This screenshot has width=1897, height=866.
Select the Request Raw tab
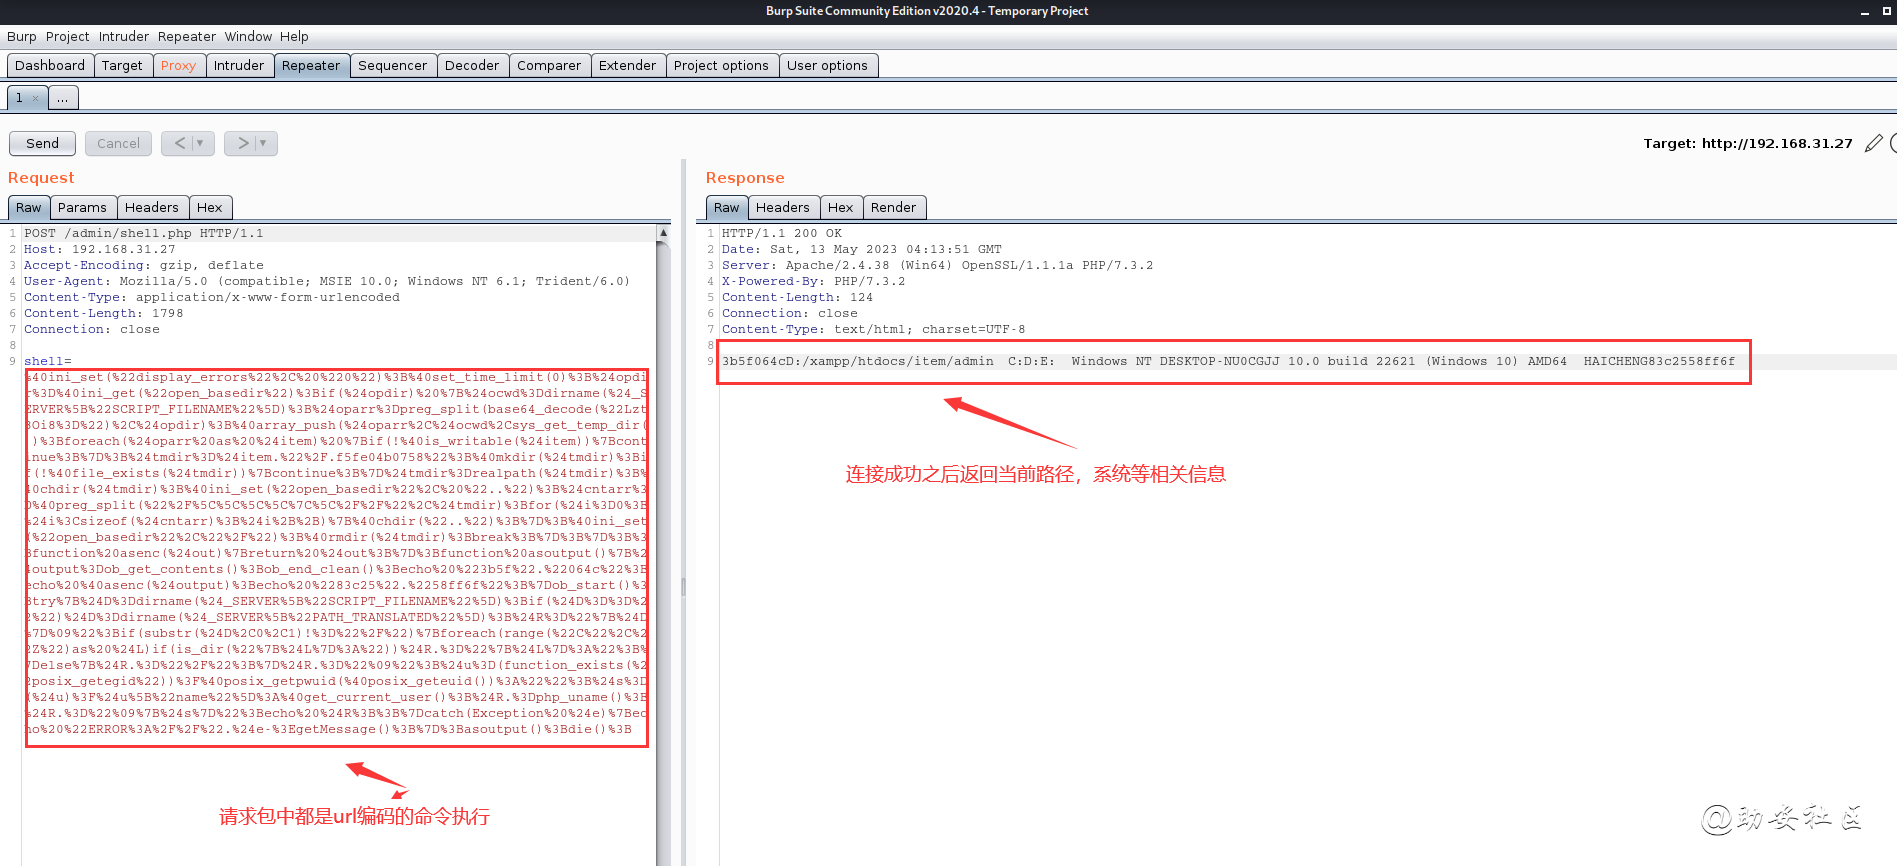pos(29,208)
